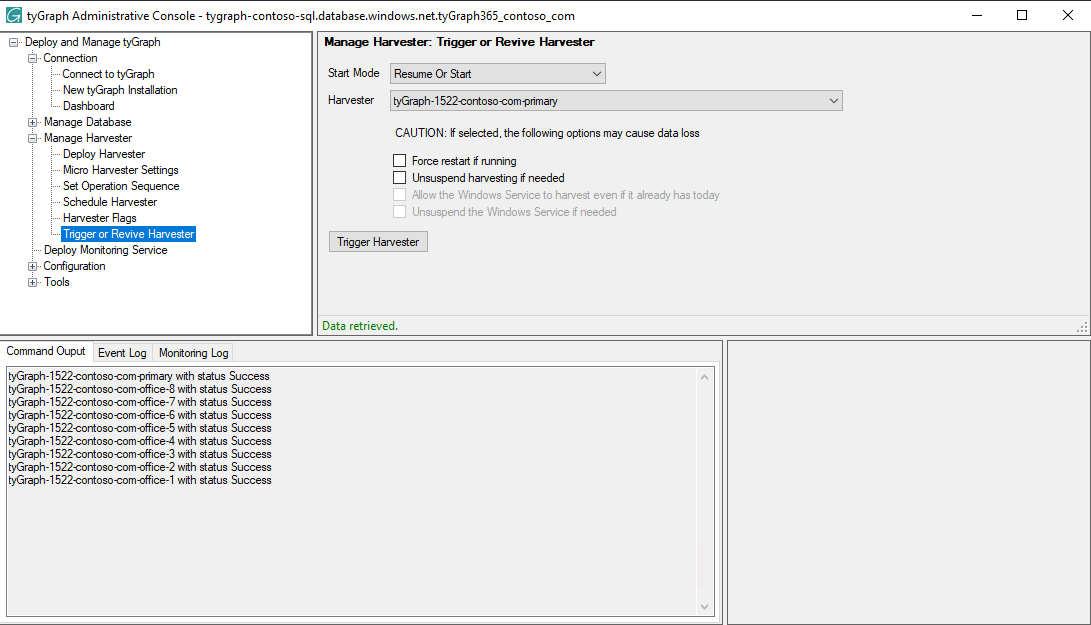This screenshot has height=625, width=1091.
Task: Select Trigger or Revive Harvester item
Action: click(129, 234)
